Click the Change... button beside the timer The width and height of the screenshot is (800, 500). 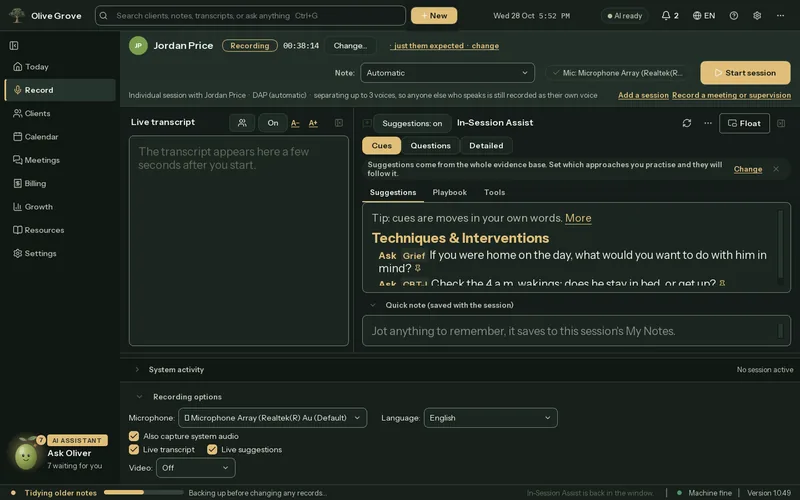pyautogui.click(x=350, y=45)
